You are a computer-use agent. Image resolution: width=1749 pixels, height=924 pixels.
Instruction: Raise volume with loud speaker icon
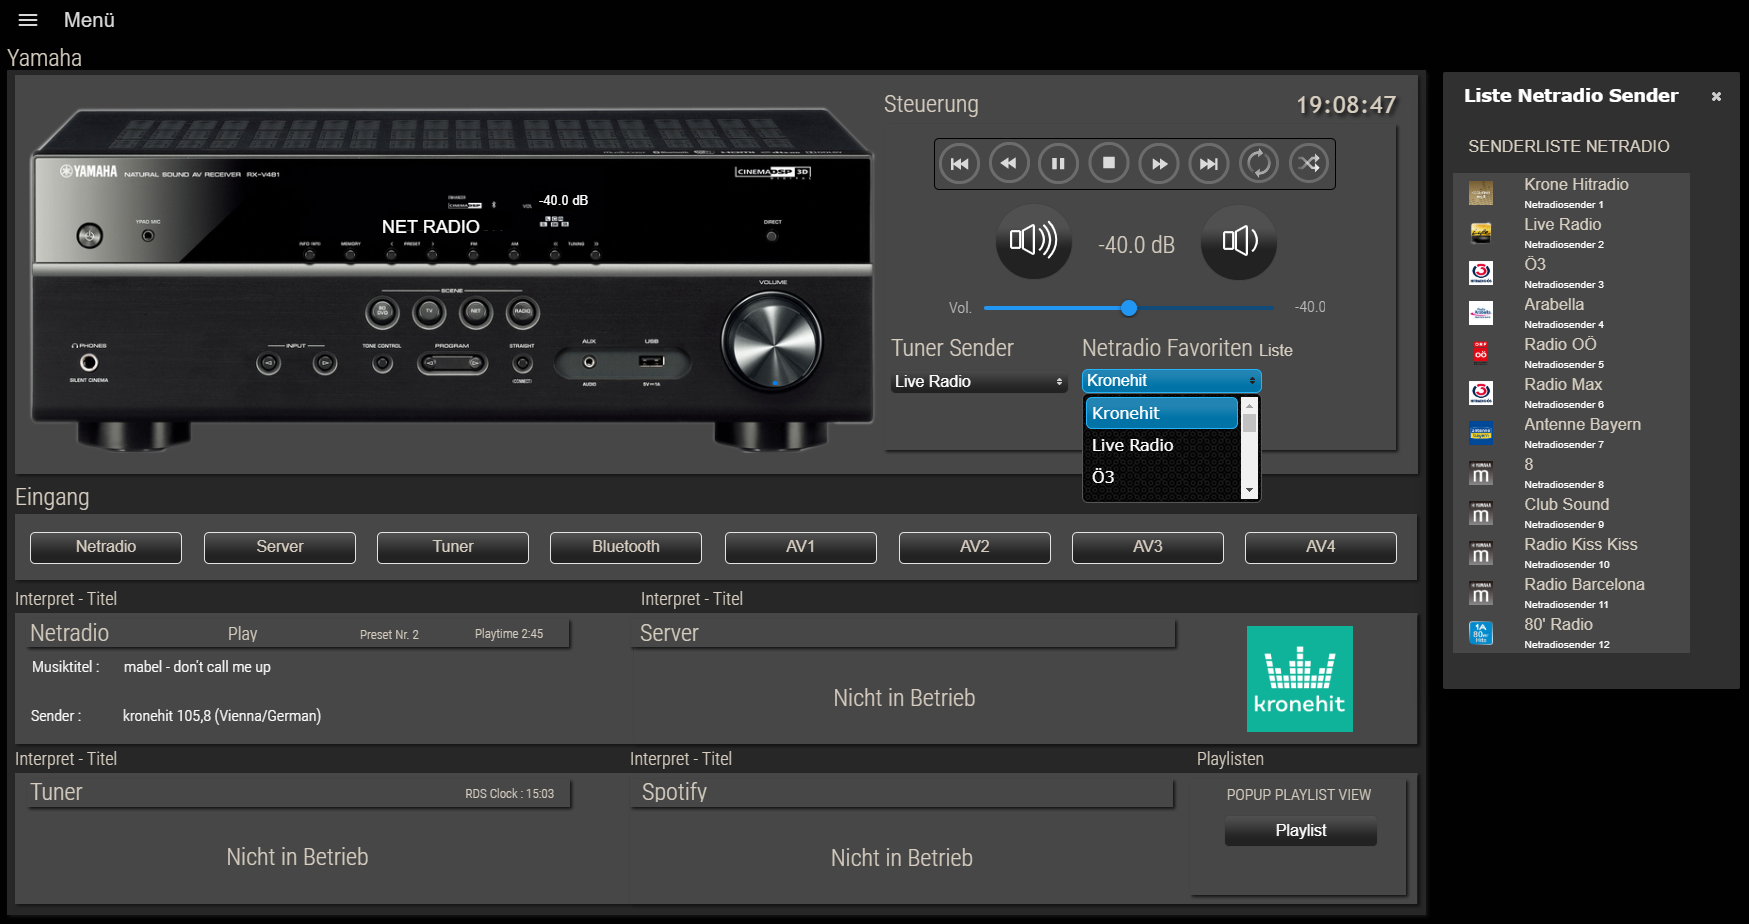[1033, 241]
